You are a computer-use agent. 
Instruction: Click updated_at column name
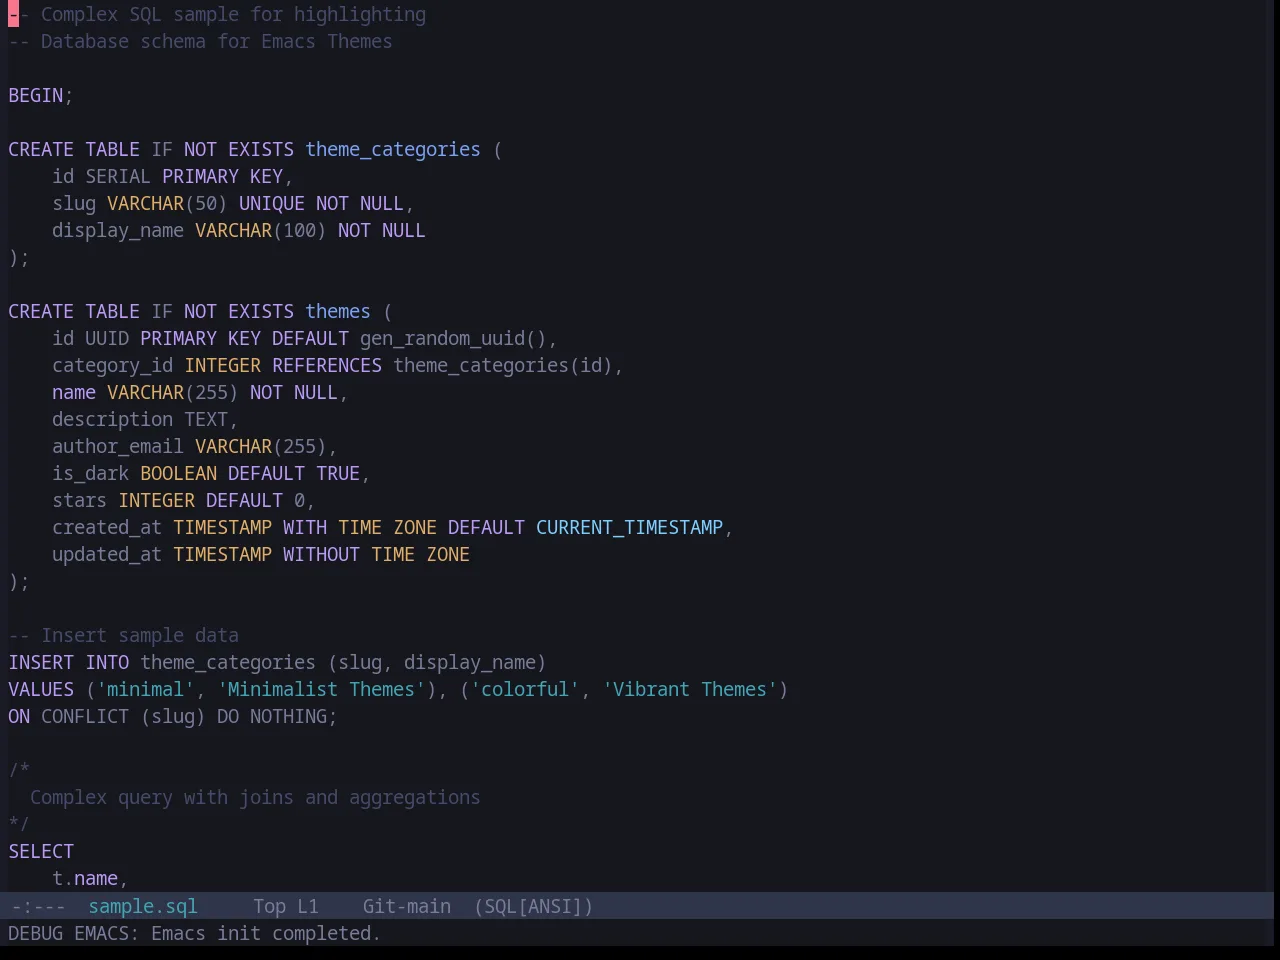107,554
